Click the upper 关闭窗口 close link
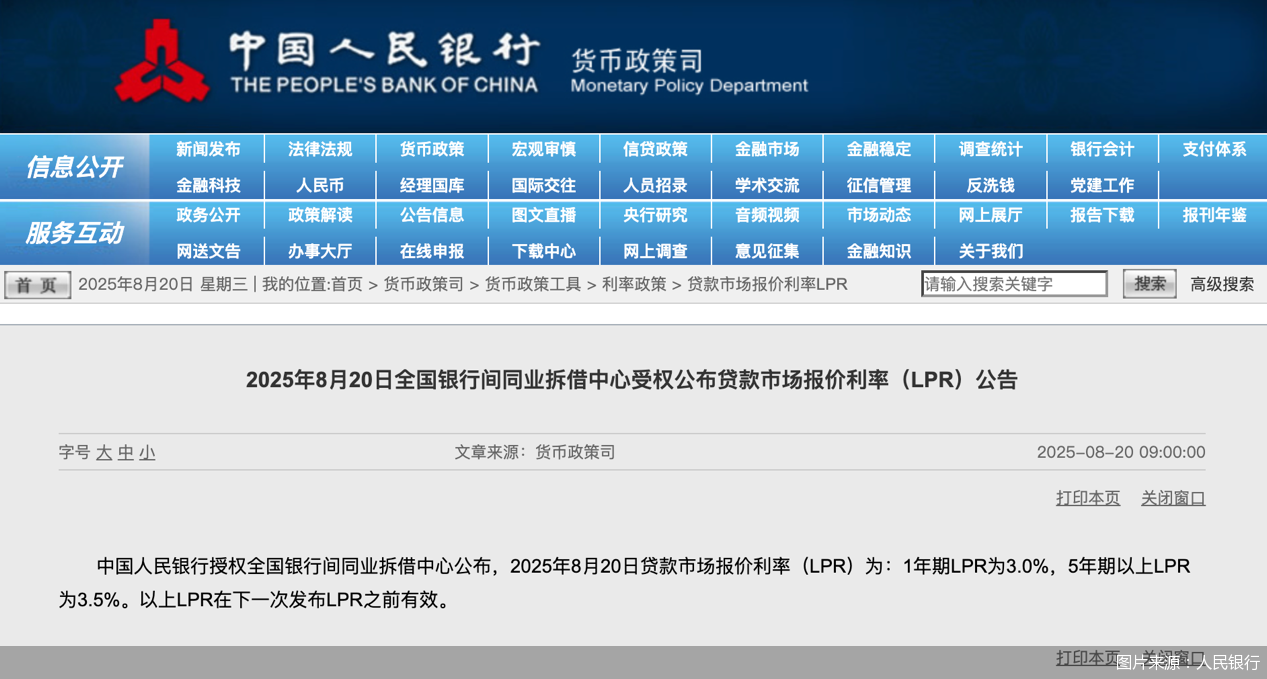 1173,498
